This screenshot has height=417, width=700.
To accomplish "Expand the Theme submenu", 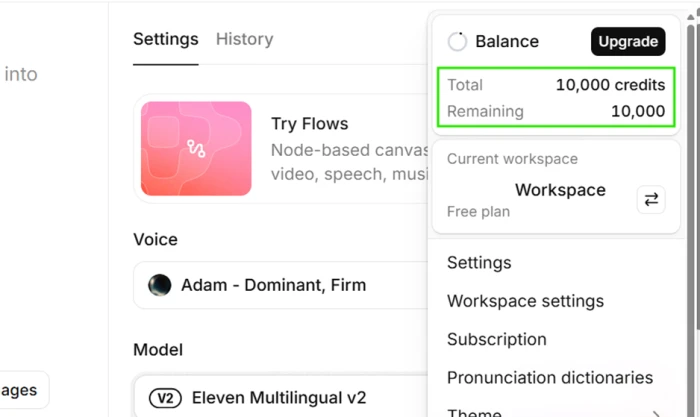I will [x=554, y=411].
